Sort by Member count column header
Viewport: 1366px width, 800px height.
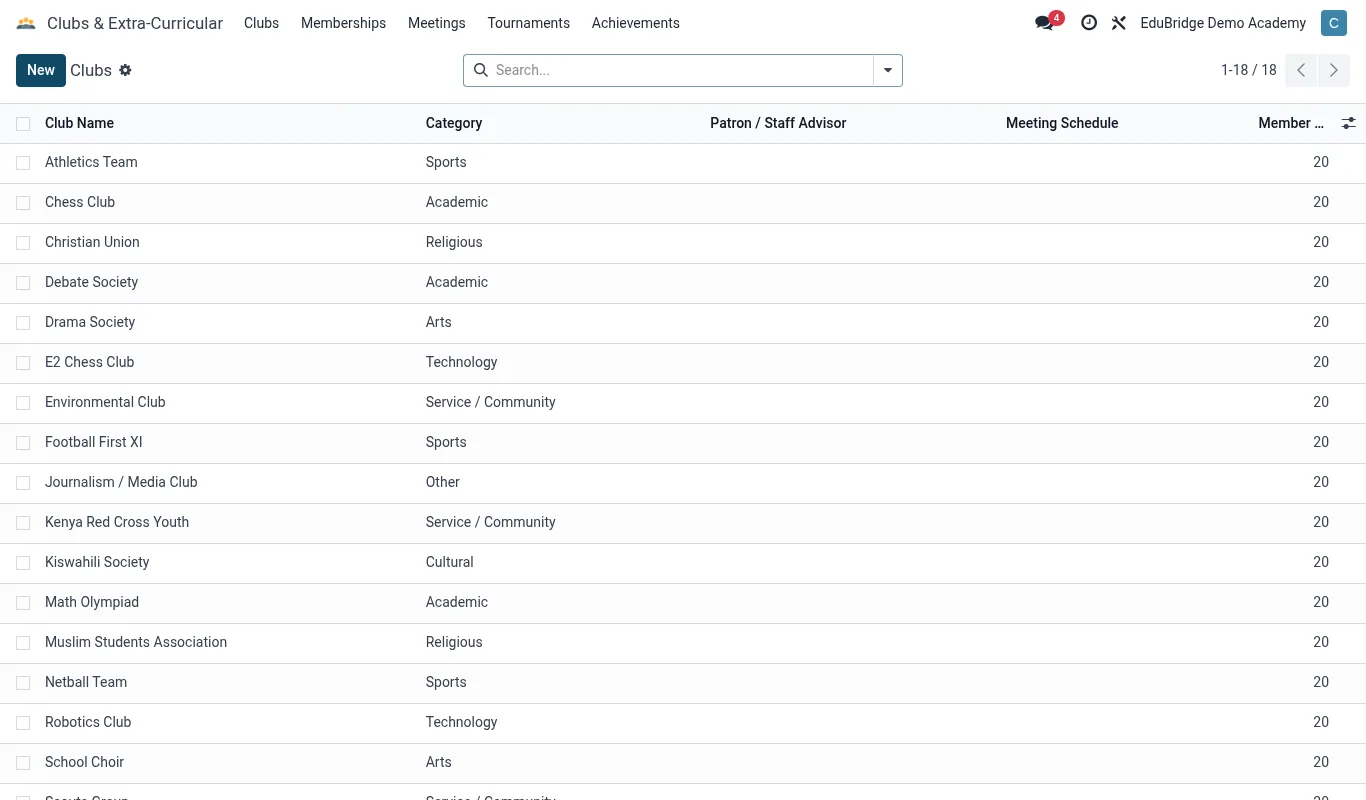(1291, 123)
